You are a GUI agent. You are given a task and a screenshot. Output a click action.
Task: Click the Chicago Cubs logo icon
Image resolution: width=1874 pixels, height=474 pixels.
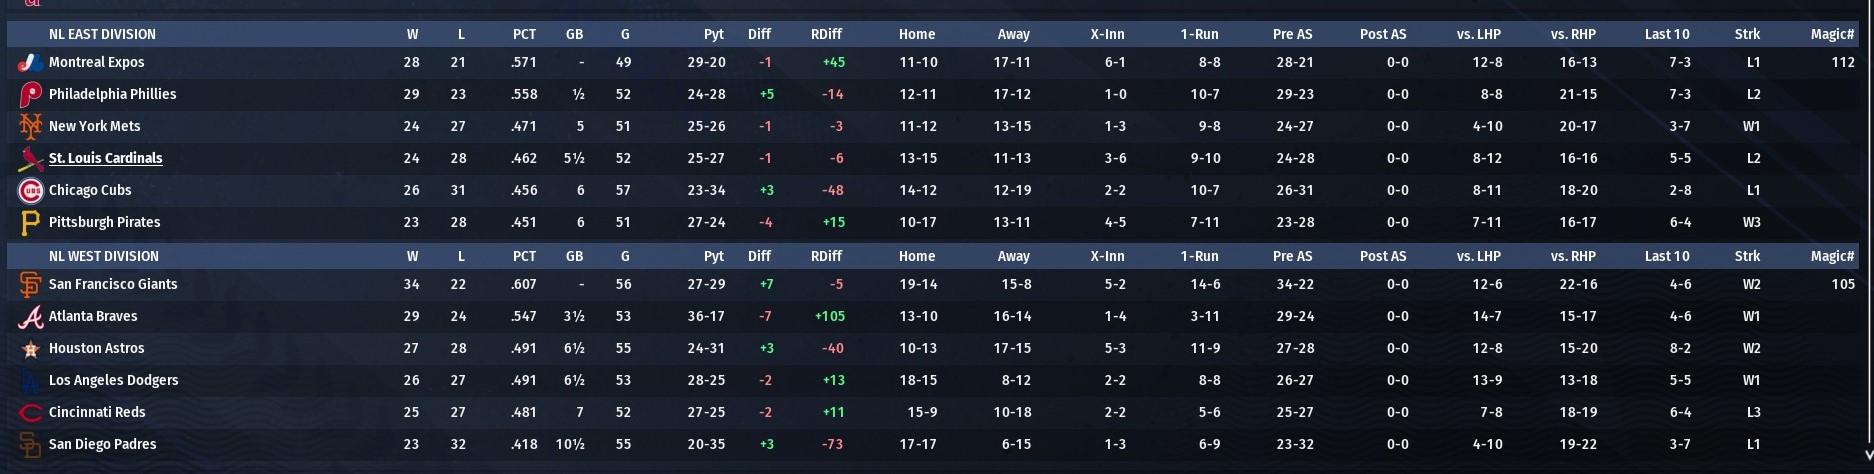(x=31, y=190)
